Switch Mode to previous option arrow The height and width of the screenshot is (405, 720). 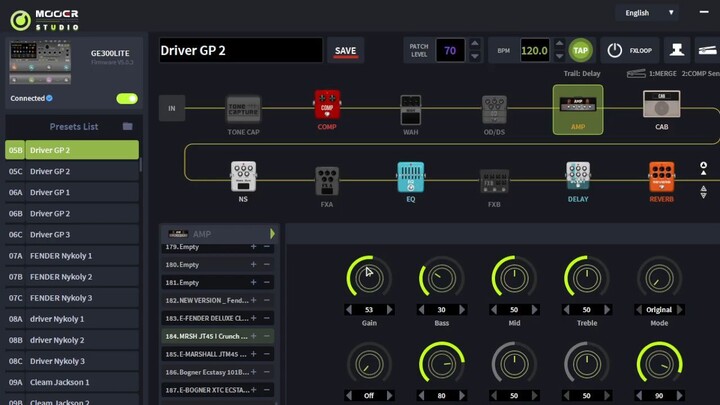[639, 310]
